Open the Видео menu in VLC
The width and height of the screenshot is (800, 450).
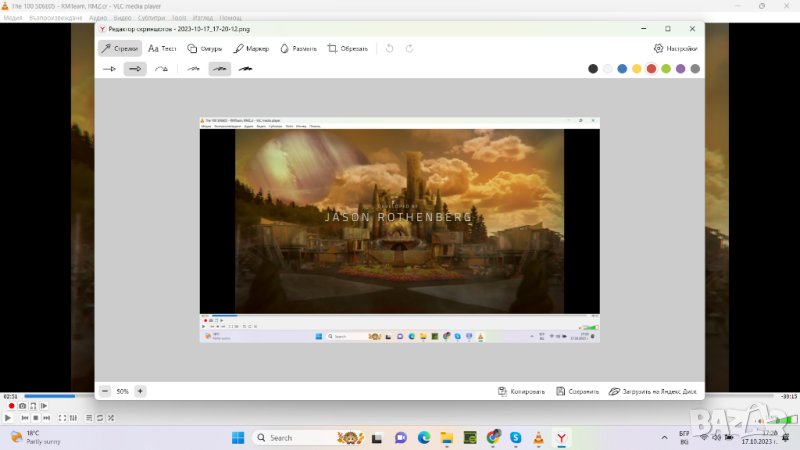coord(122,18)
